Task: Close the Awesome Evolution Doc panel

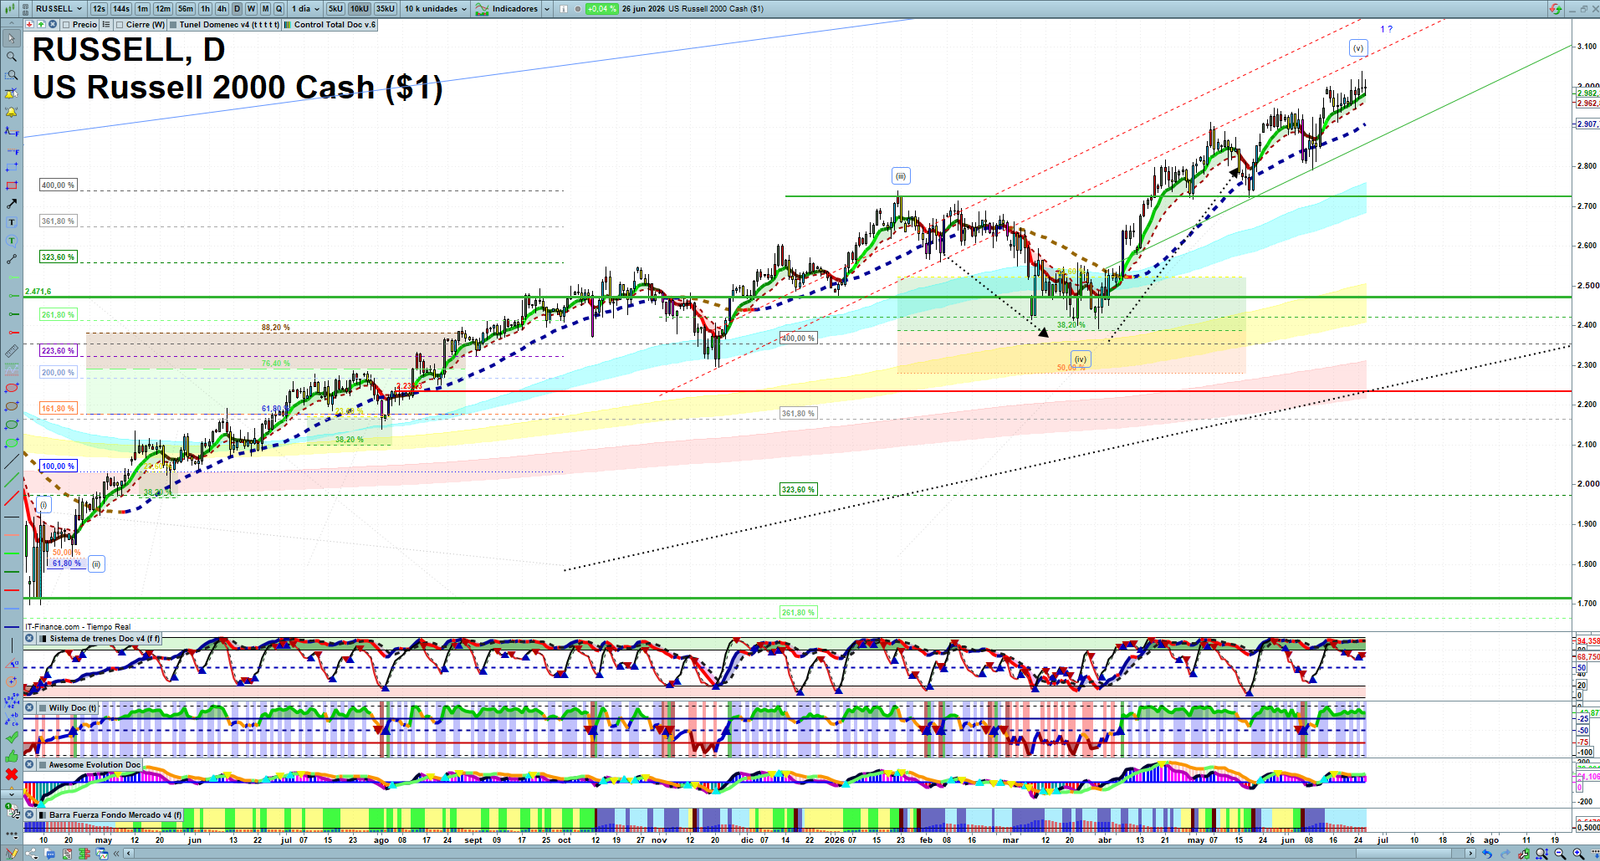Action: coord(30,765)
